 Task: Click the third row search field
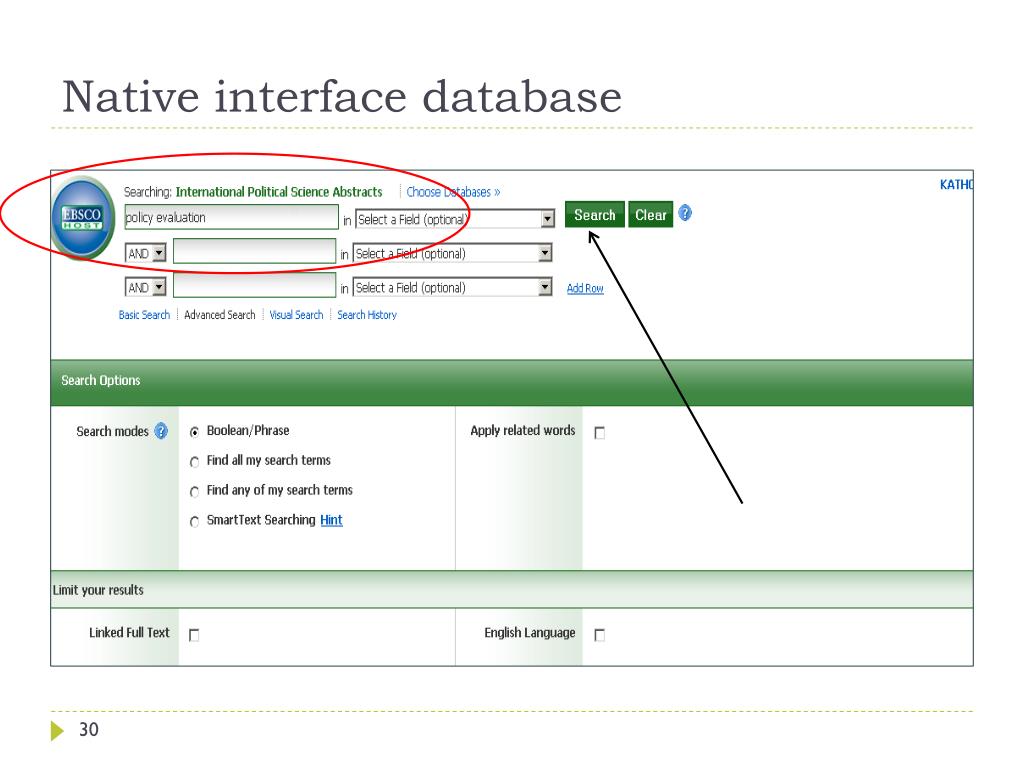(x=254, y=285)
